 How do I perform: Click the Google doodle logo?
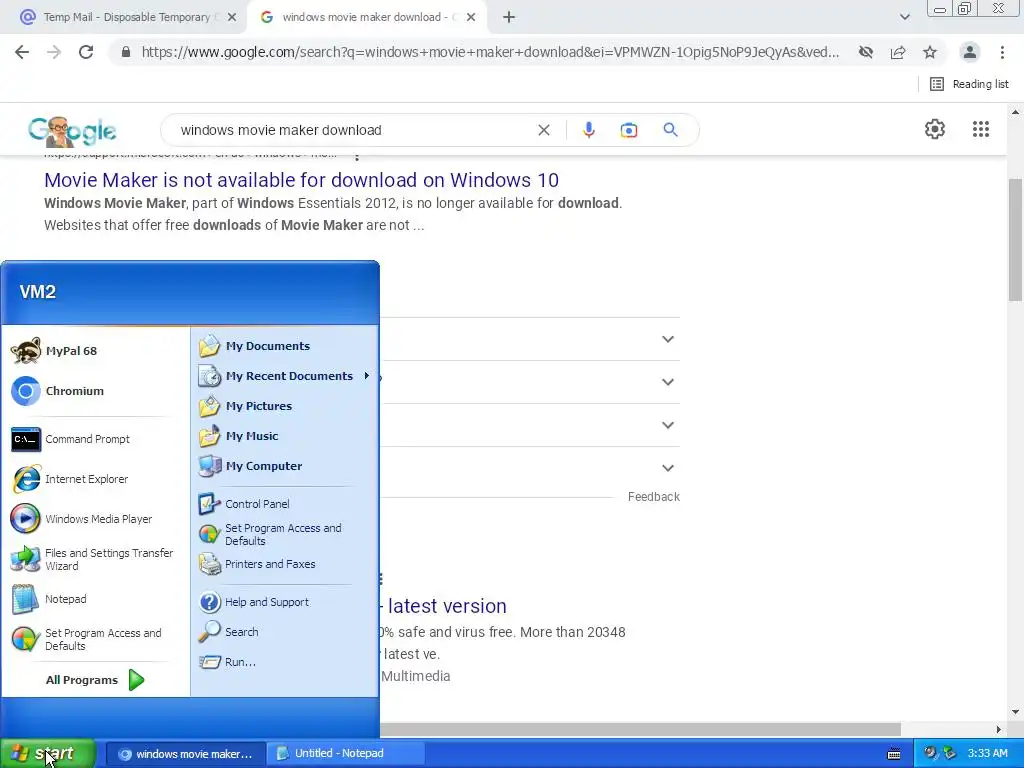(72, 130)
